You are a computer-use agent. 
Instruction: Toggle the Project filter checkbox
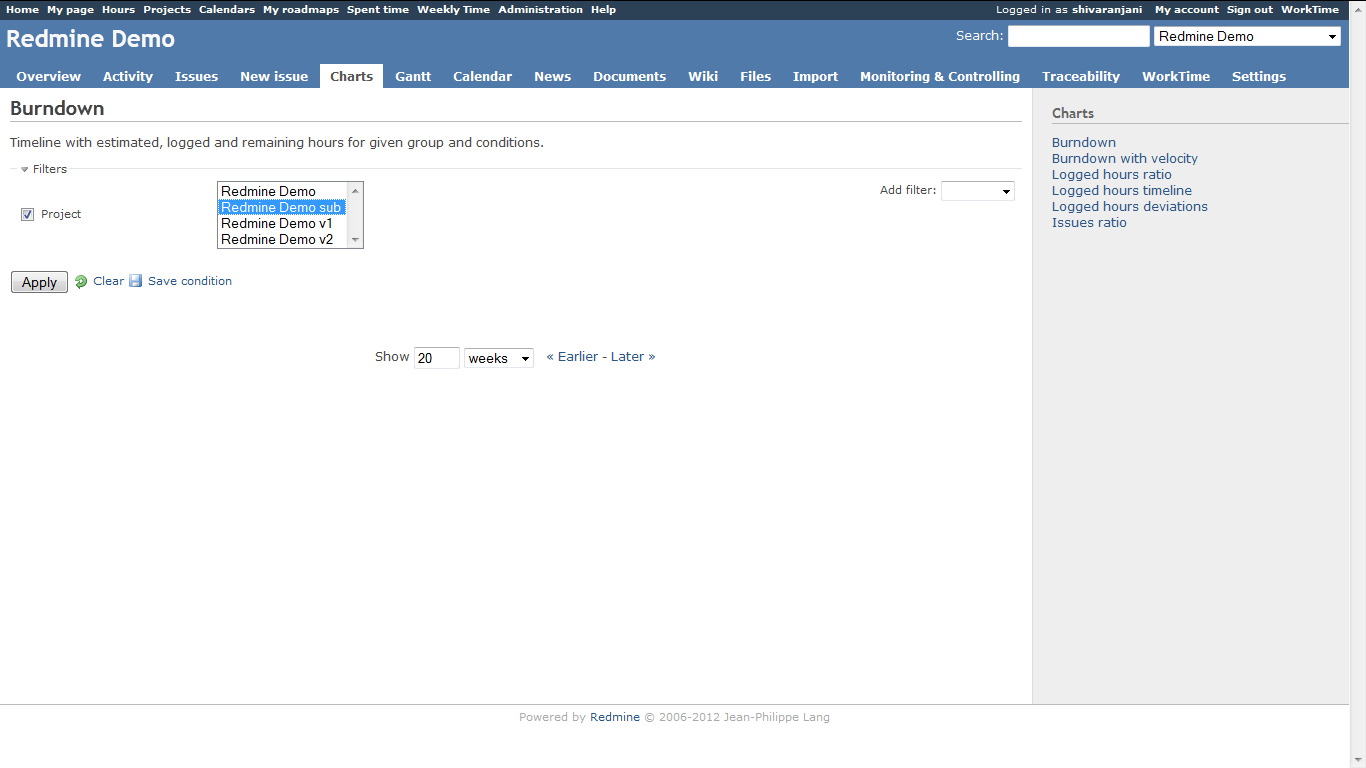coord(27,214)
